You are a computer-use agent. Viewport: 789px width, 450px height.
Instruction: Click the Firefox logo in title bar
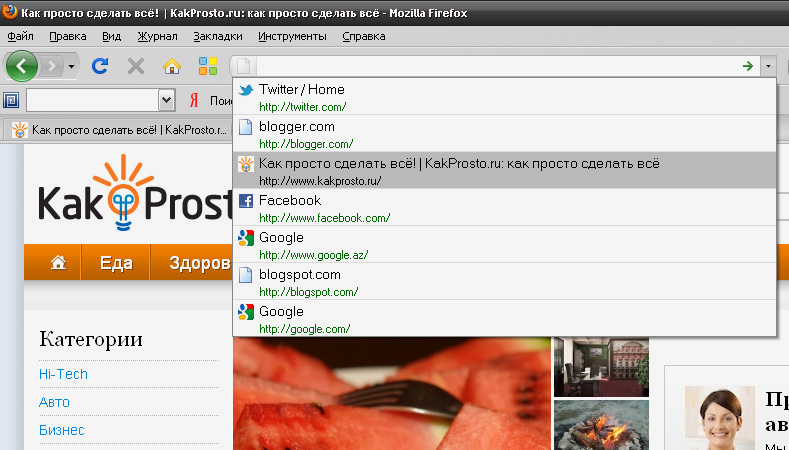(x=9, y=11)
